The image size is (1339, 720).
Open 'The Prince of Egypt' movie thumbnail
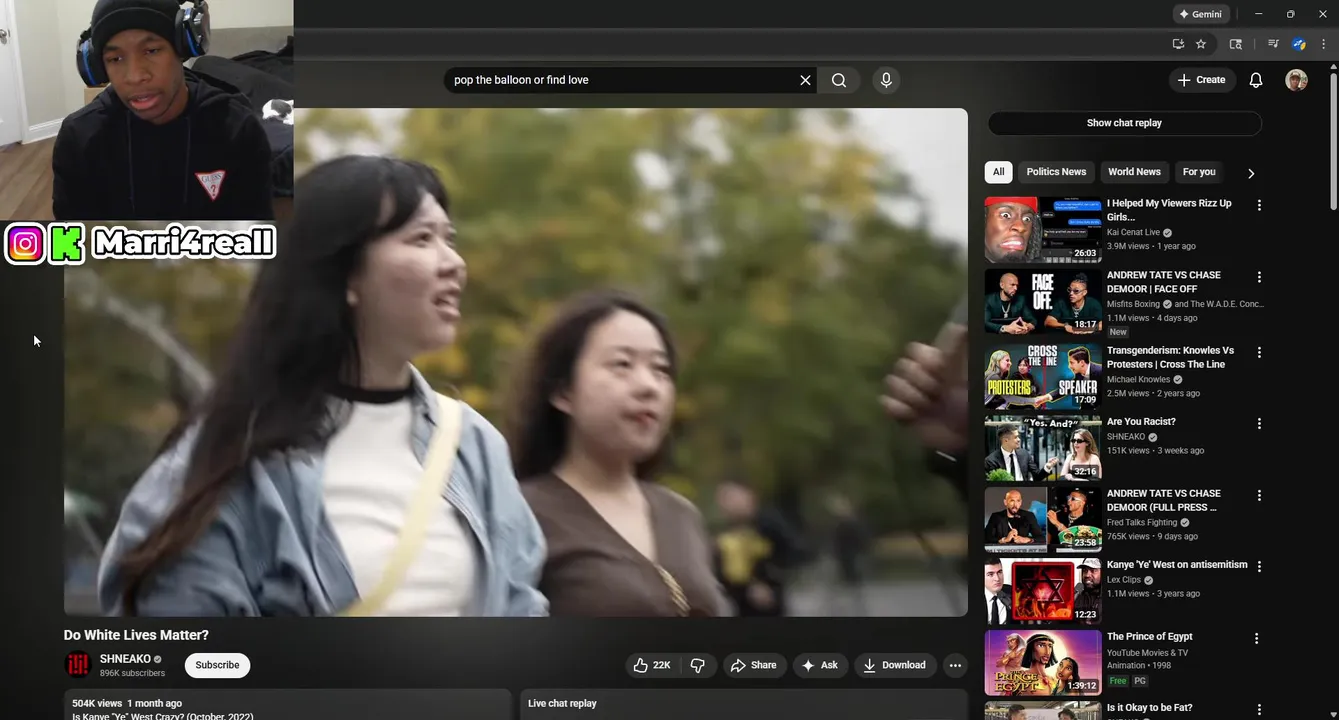click(1042, 662)
